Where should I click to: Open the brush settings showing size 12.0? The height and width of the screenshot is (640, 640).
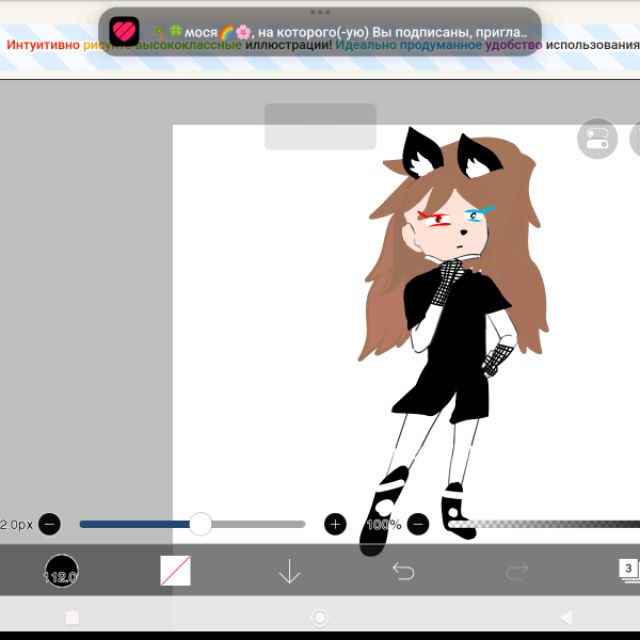[61, 571]
